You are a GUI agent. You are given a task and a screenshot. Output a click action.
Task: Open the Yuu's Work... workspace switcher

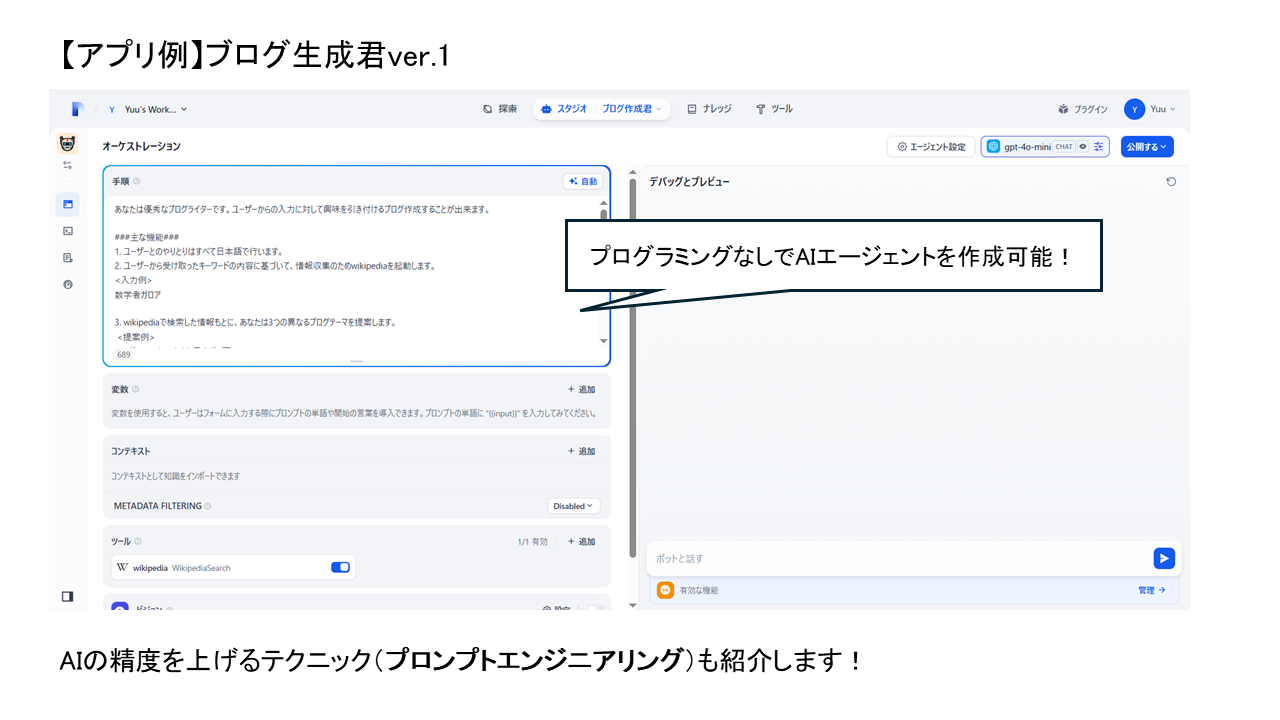click(148, 109)
